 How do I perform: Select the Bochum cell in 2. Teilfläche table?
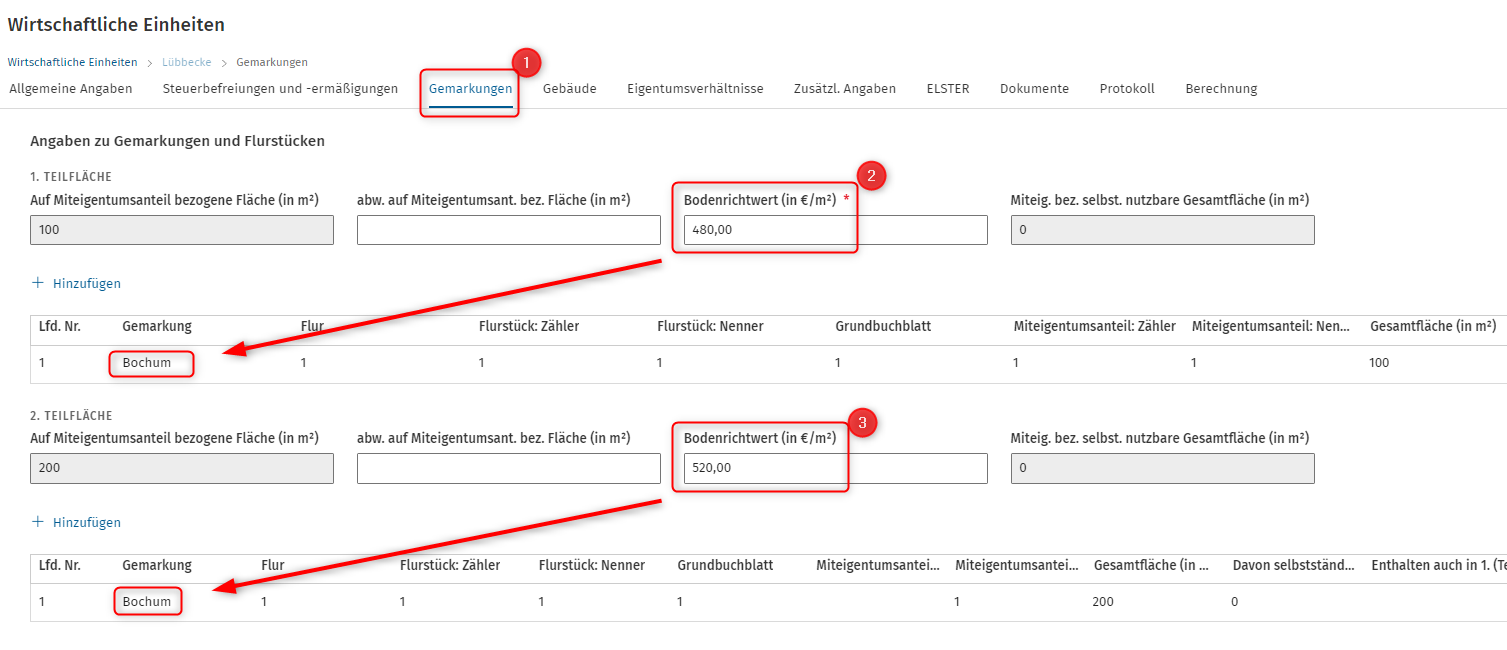[147, 602]
